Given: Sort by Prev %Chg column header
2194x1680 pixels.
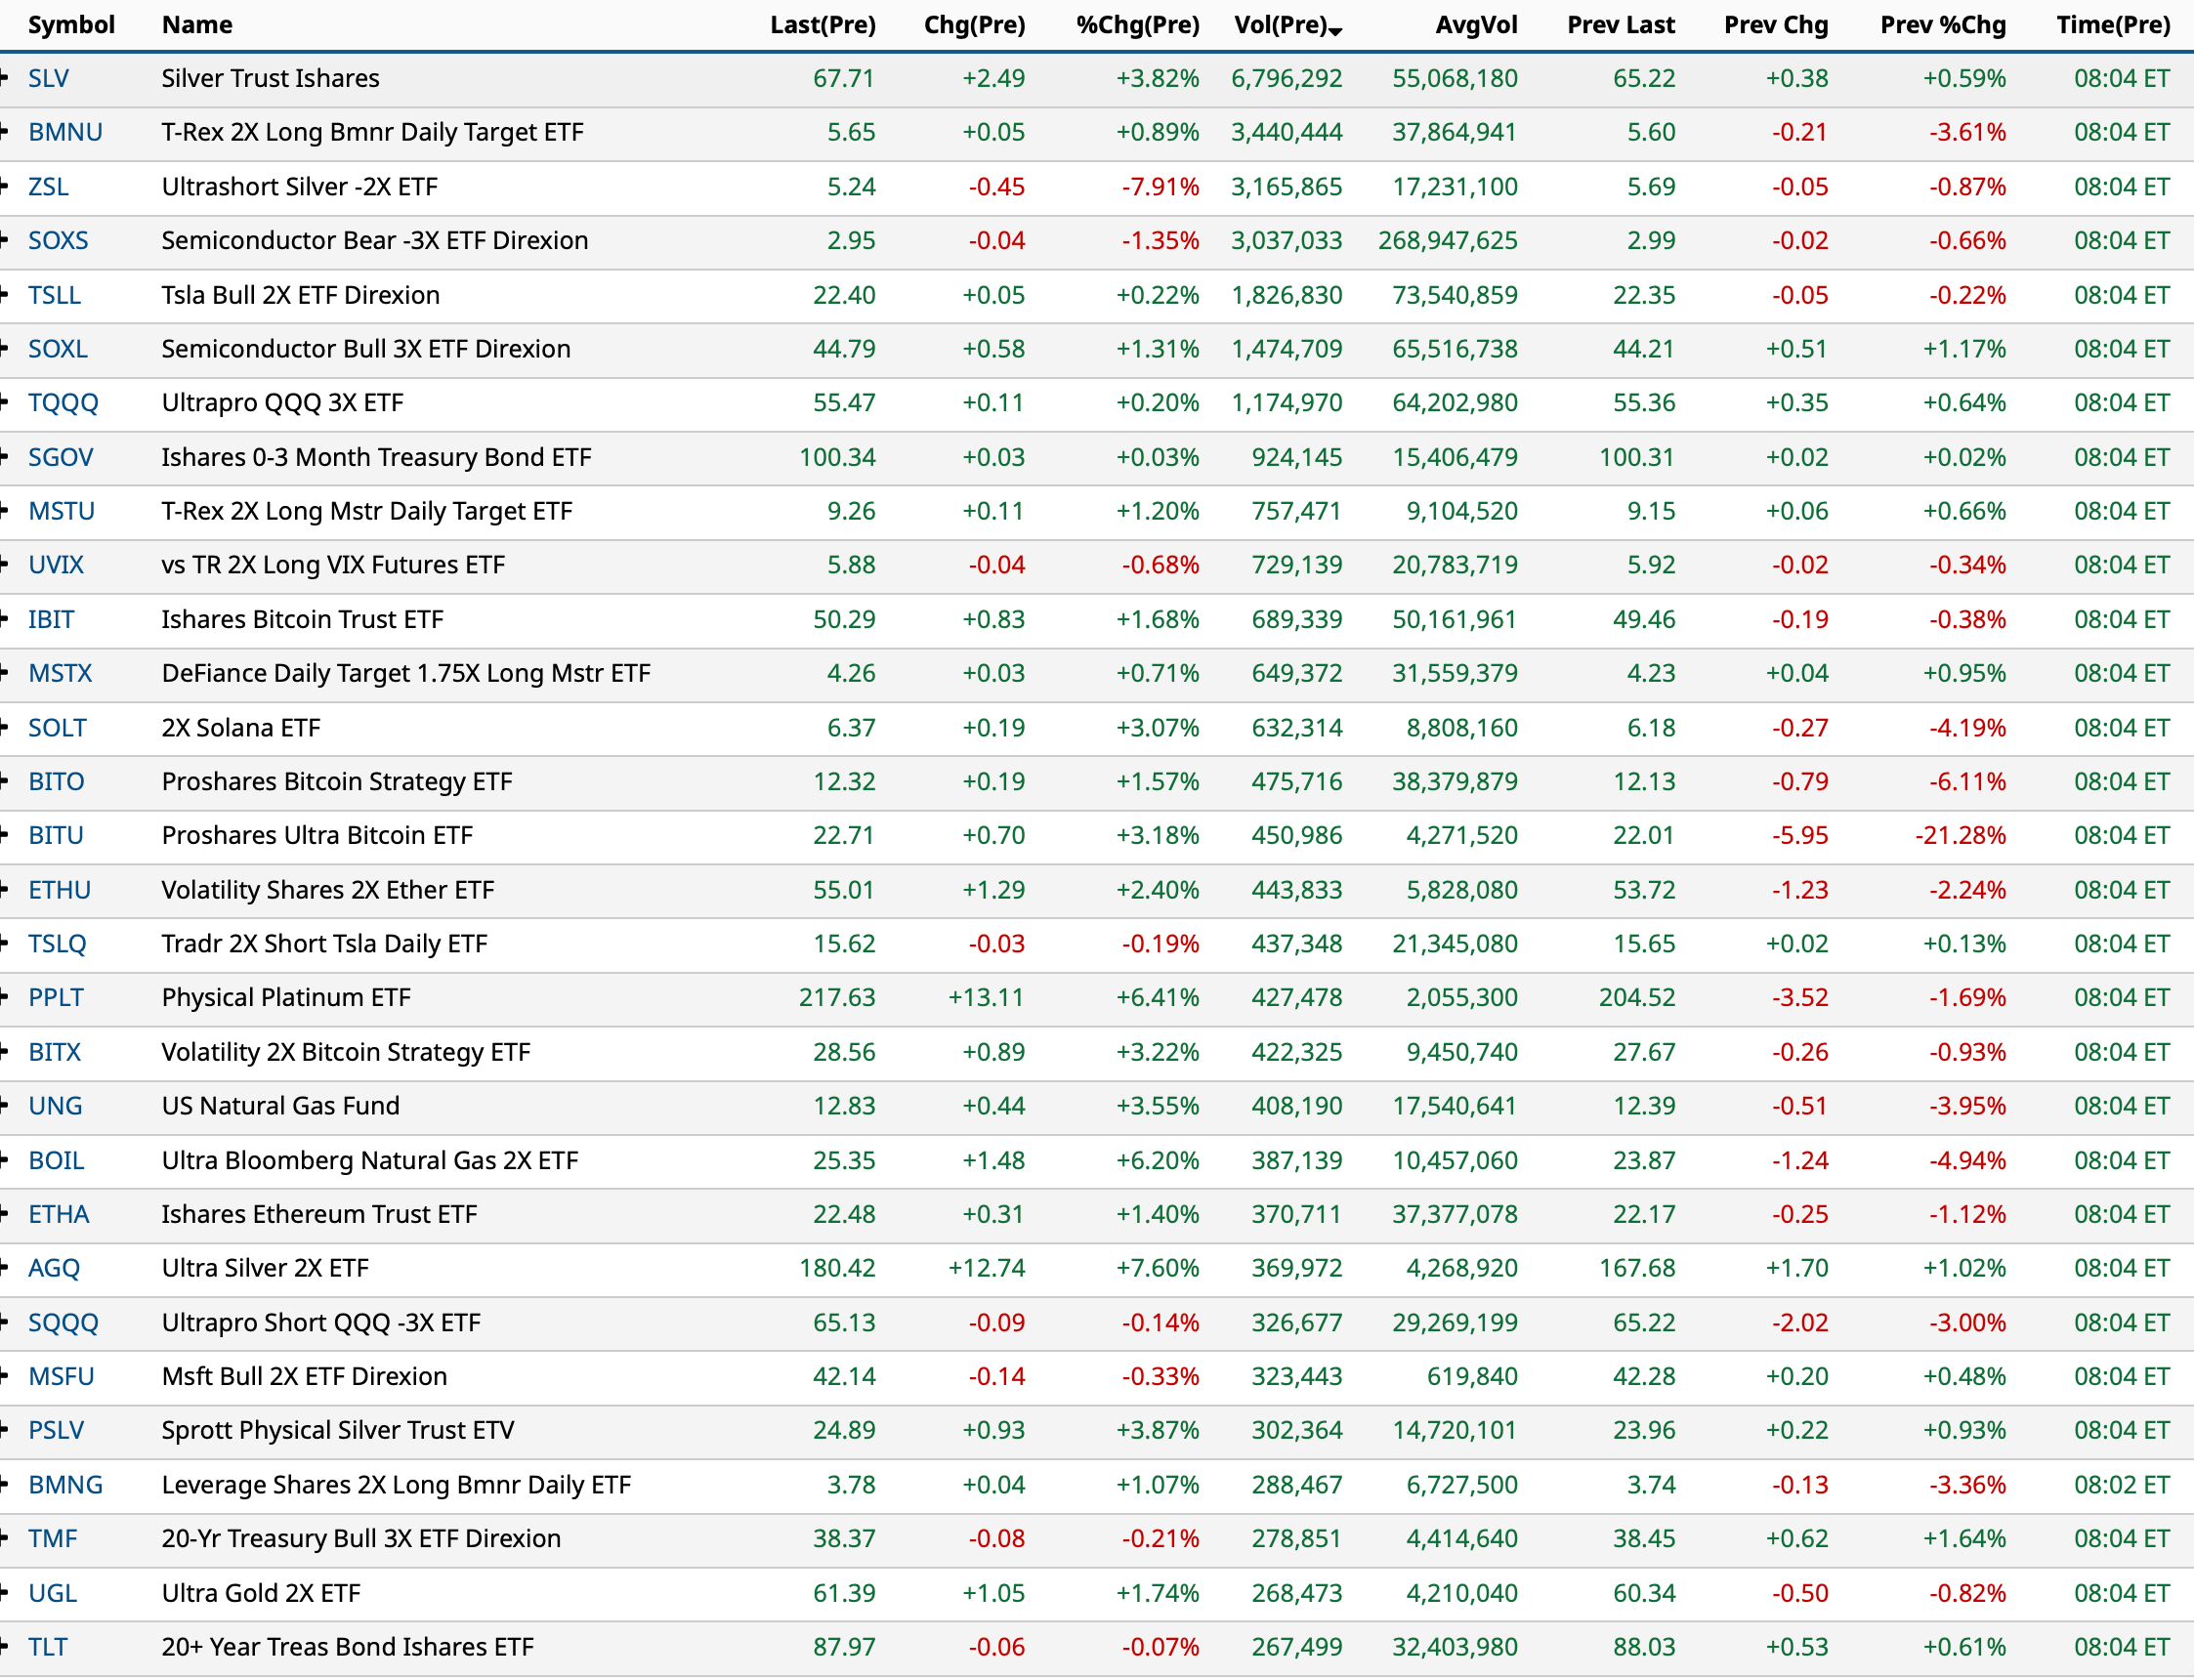Looking at the screenshot, I should tap(1942, 25).
